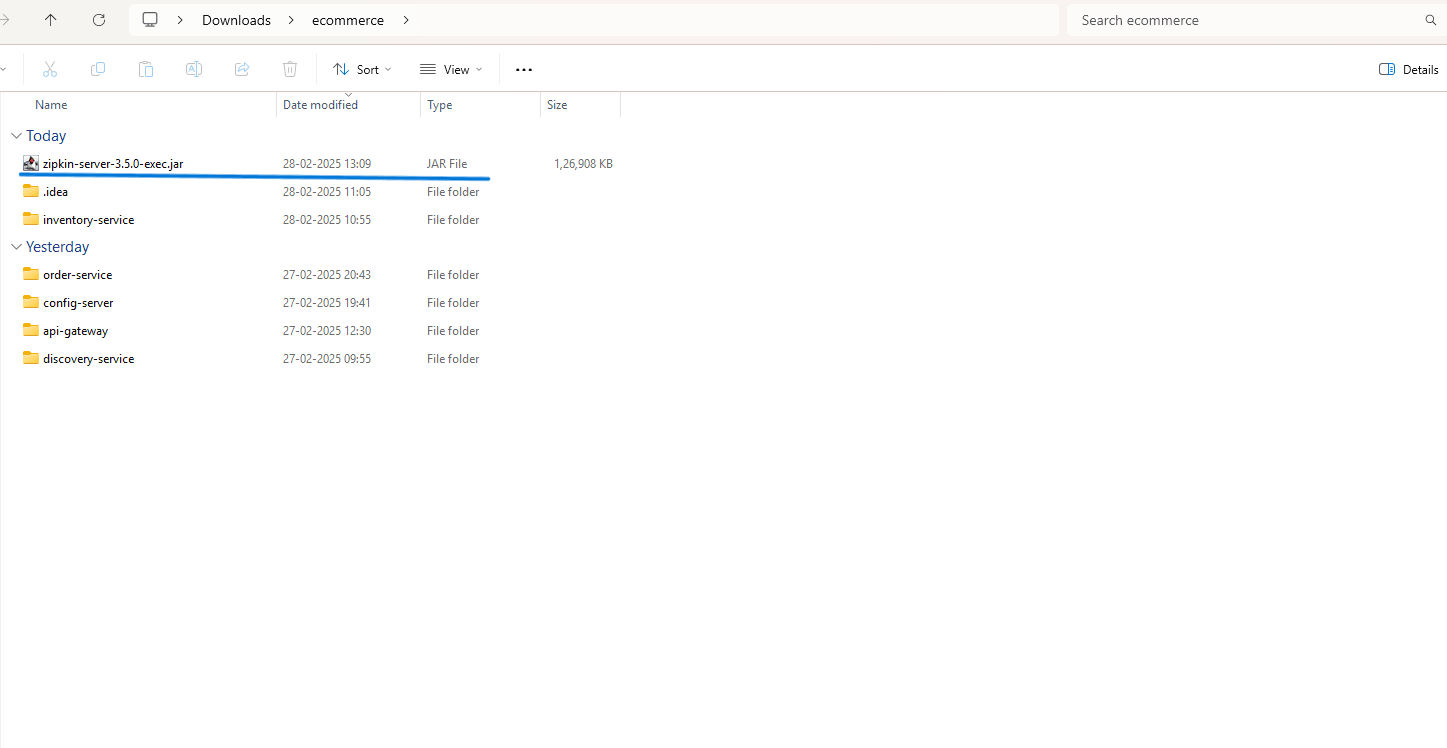Click the Share icon in toolbar
1447x748 pixels.
[x=242, y=69]
